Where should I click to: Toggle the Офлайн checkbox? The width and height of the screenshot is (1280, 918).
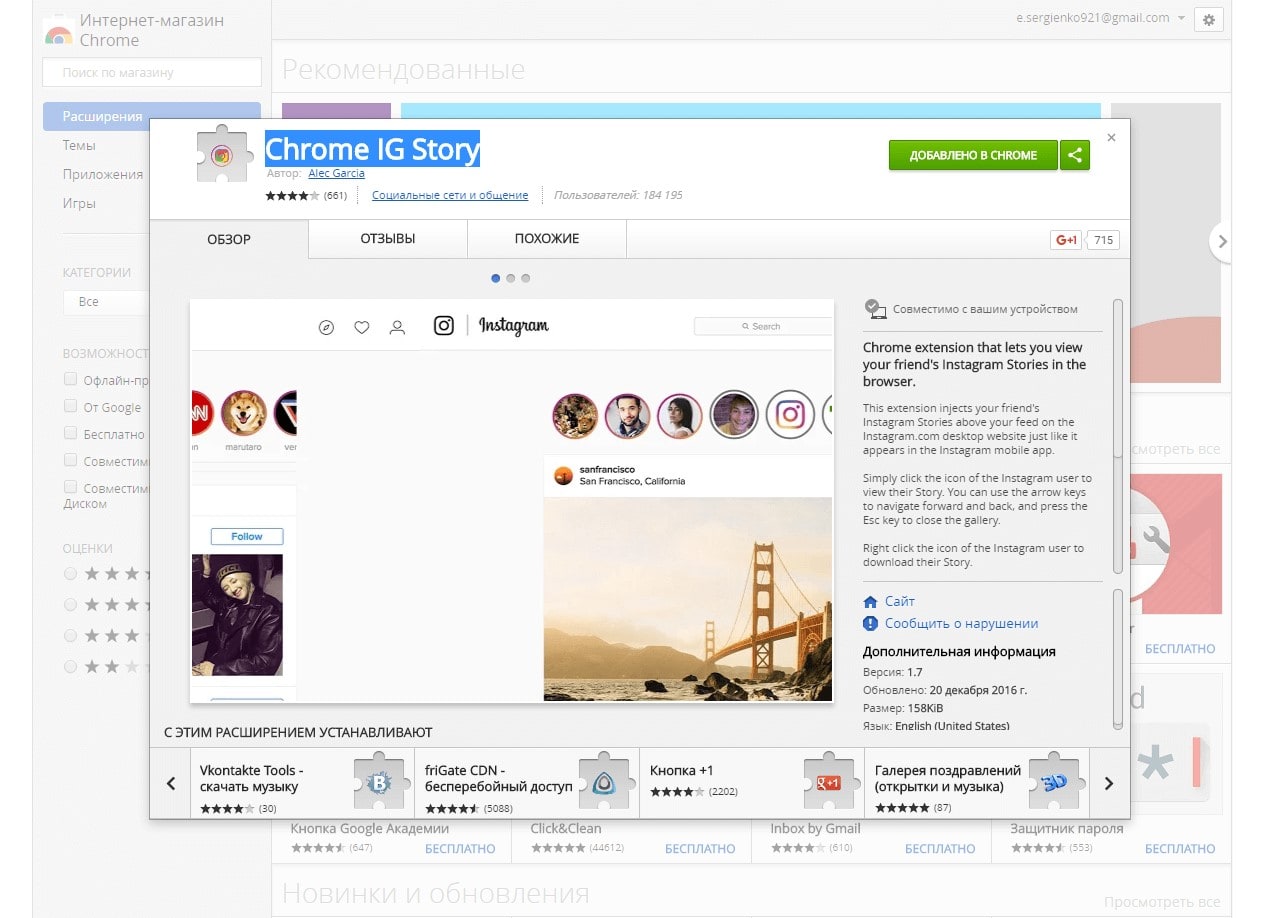70,379
